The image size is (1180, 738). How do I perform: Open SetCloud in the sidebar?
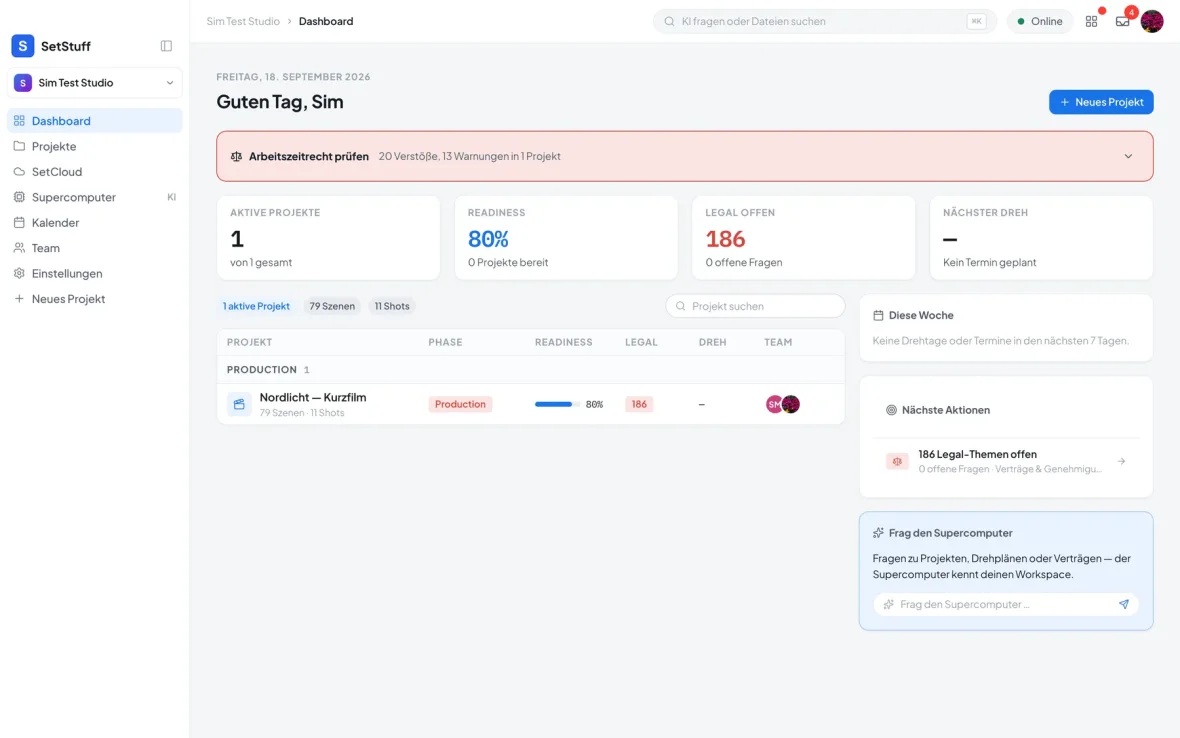(95, 172)
